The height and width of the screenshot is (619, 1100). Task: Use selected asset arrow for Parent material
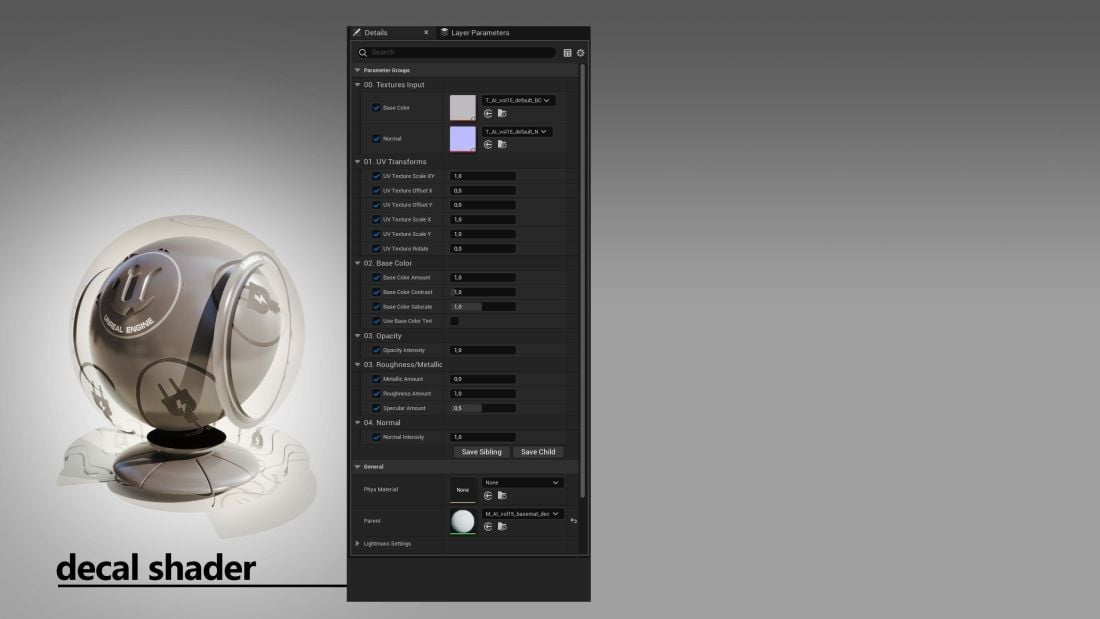click(488, 526)
